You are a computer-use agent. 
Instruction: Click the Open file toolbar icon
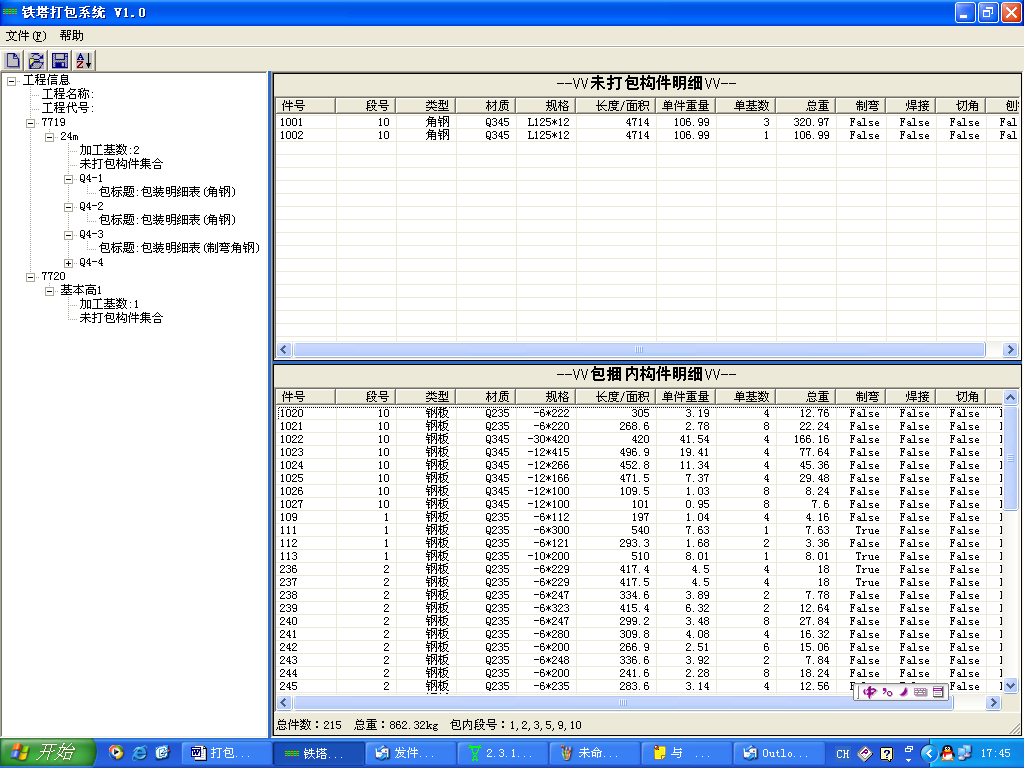[x=36, y=61]
